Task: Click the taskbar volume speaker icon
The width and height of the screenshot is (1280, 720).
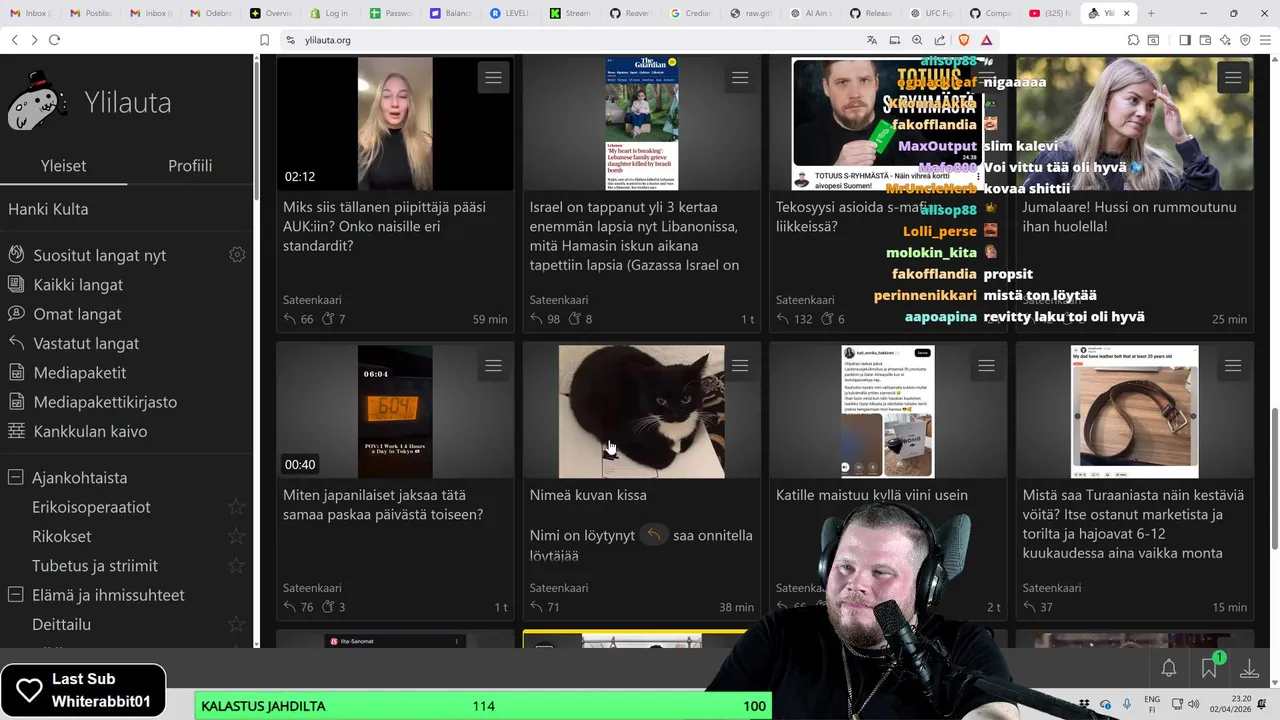Action: [1192, 704]
